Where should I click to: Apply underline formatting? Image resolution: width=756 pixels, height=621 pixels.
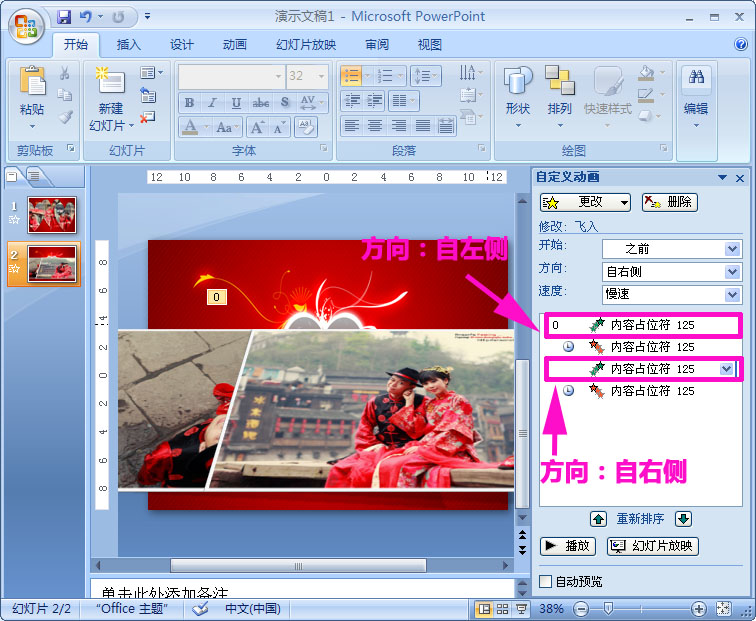[236, 102]
